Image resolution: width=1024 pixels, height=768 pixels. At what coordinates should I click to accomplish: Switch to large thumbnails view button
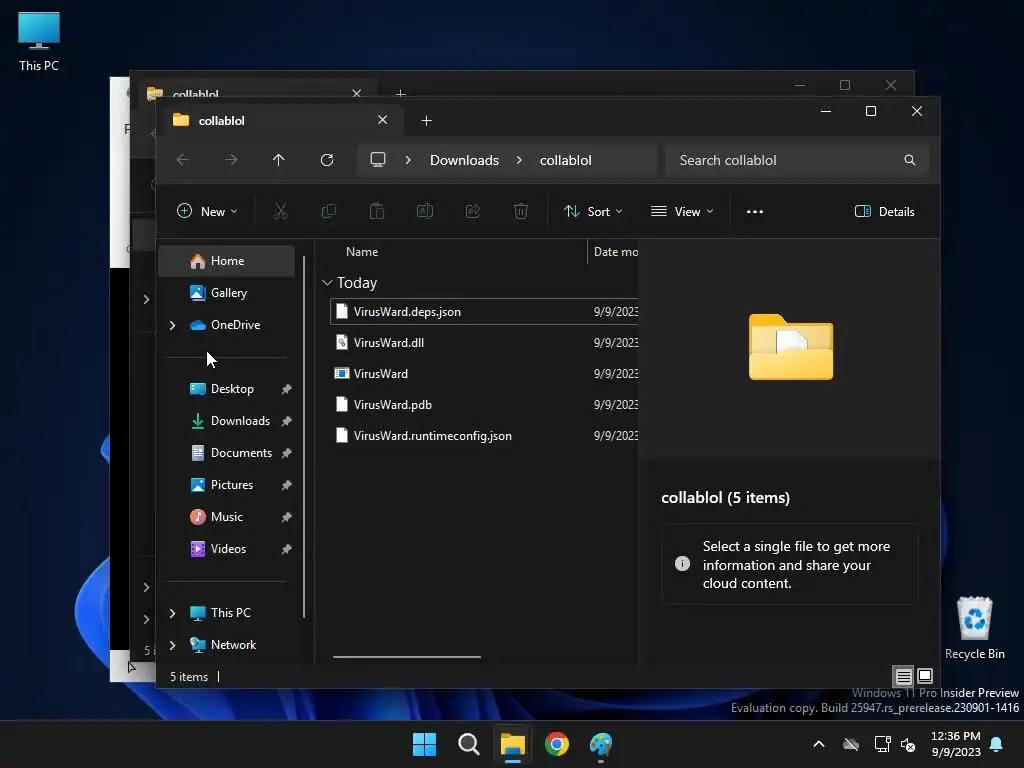coord(925,676)
